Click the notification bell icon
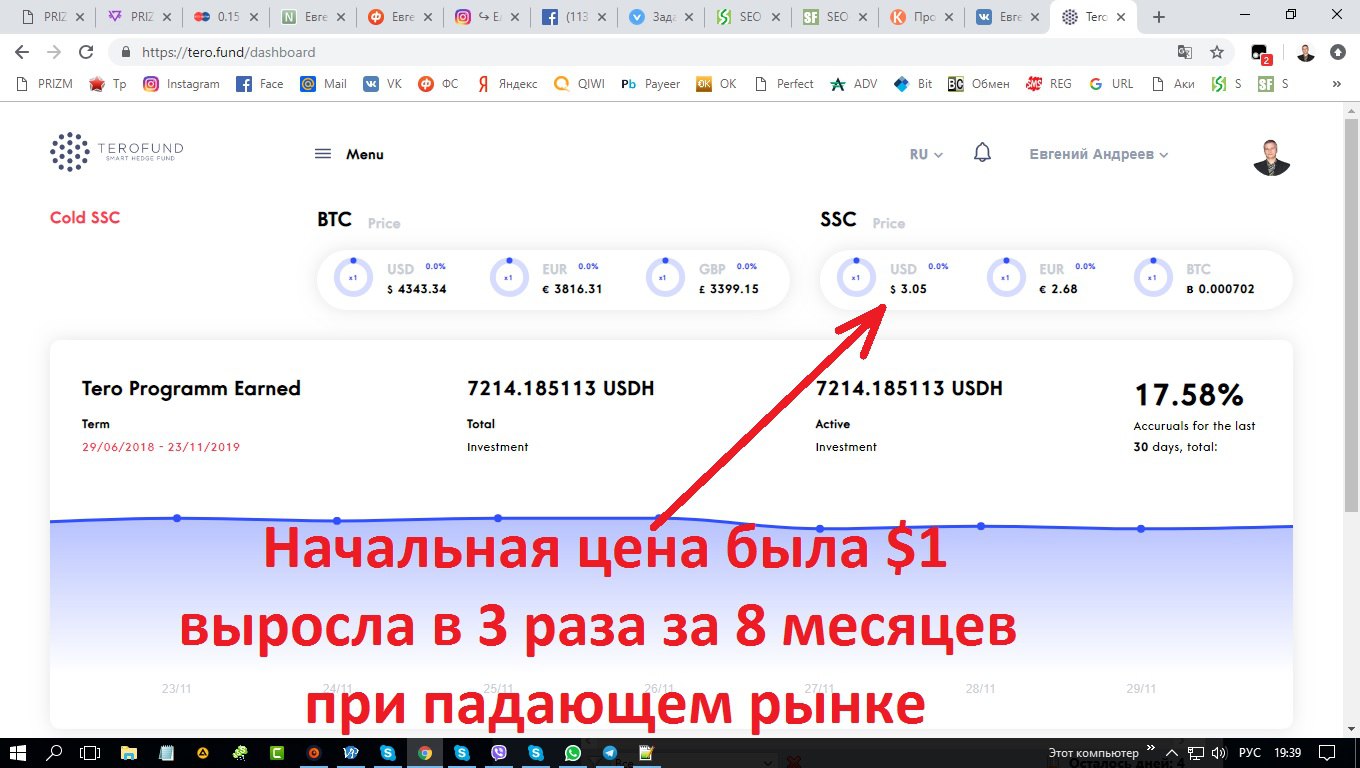Image resolution: width=1360 pixels, height=768 pixels. point(983,153)
